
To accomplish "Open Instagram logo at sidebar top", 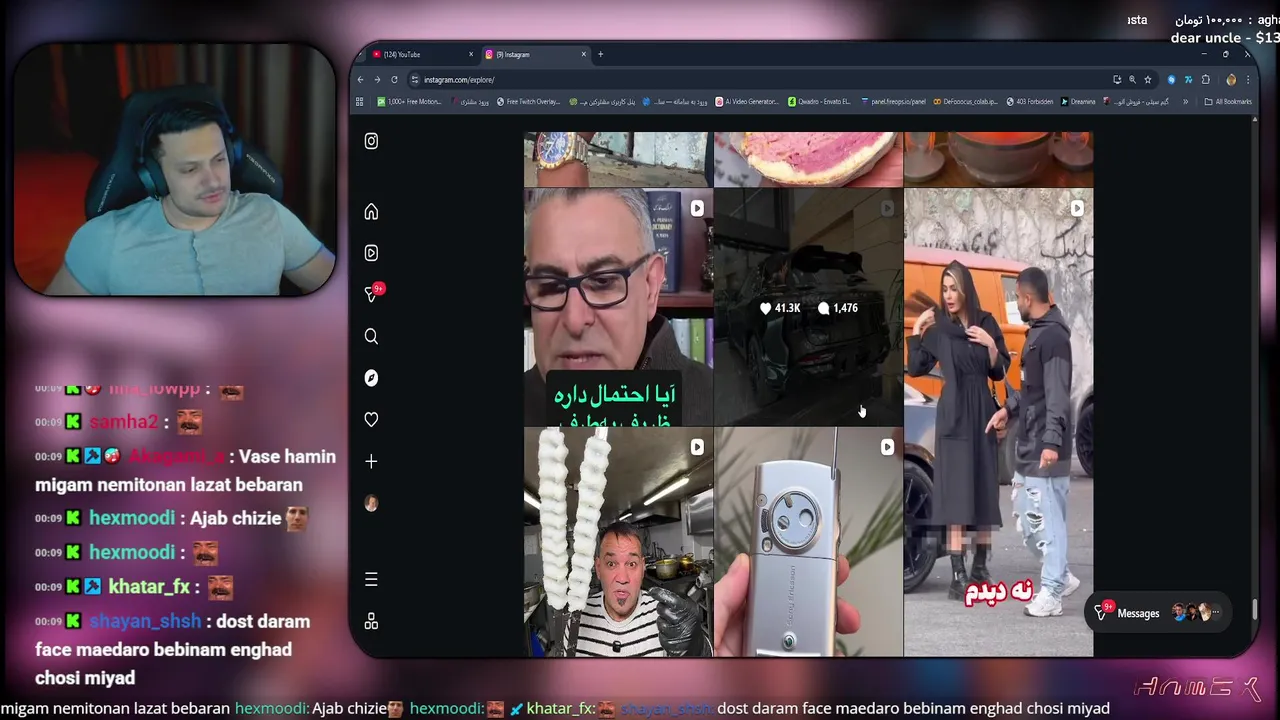I will (371, 141).
